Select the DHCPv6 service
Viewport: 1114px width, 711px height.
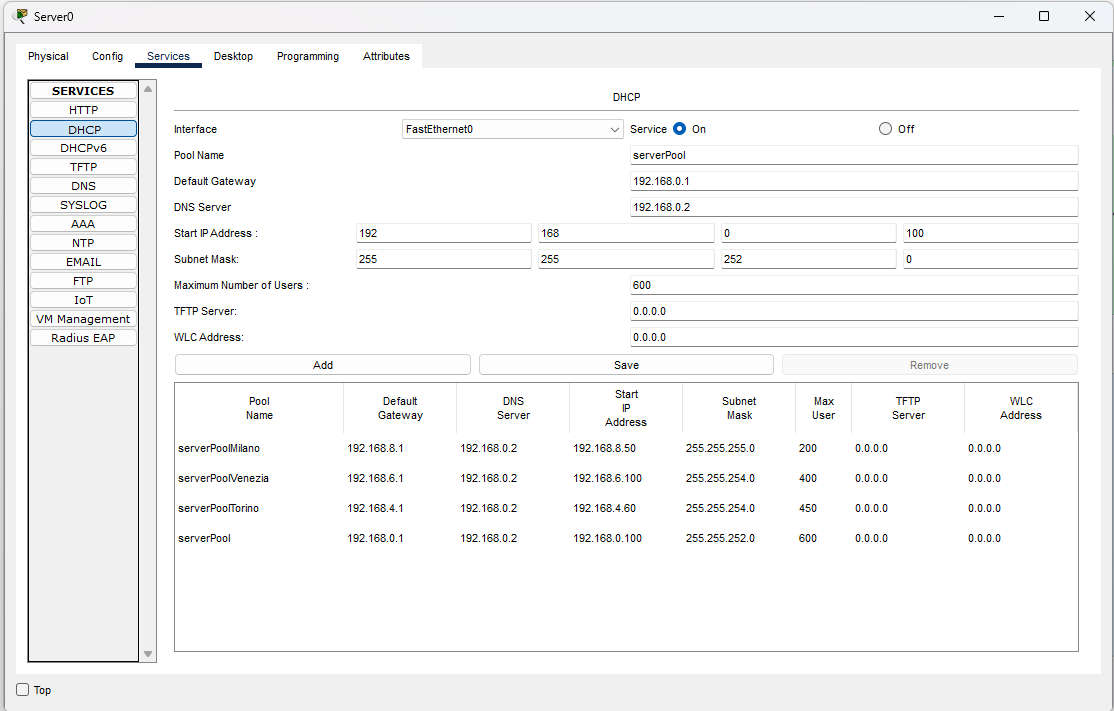click(x=83, y=147)
